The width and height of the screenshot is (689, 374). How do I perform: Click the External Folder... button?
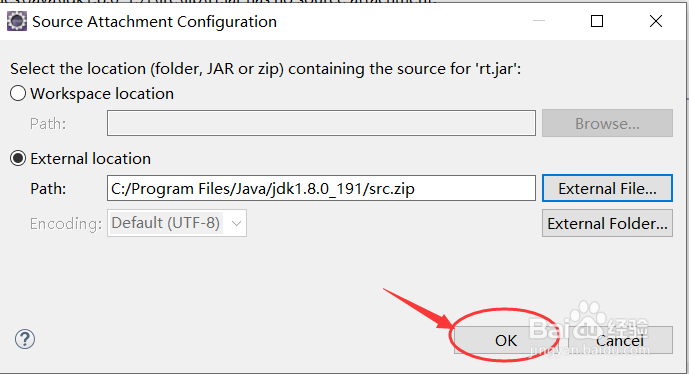[x=607, y=223]
